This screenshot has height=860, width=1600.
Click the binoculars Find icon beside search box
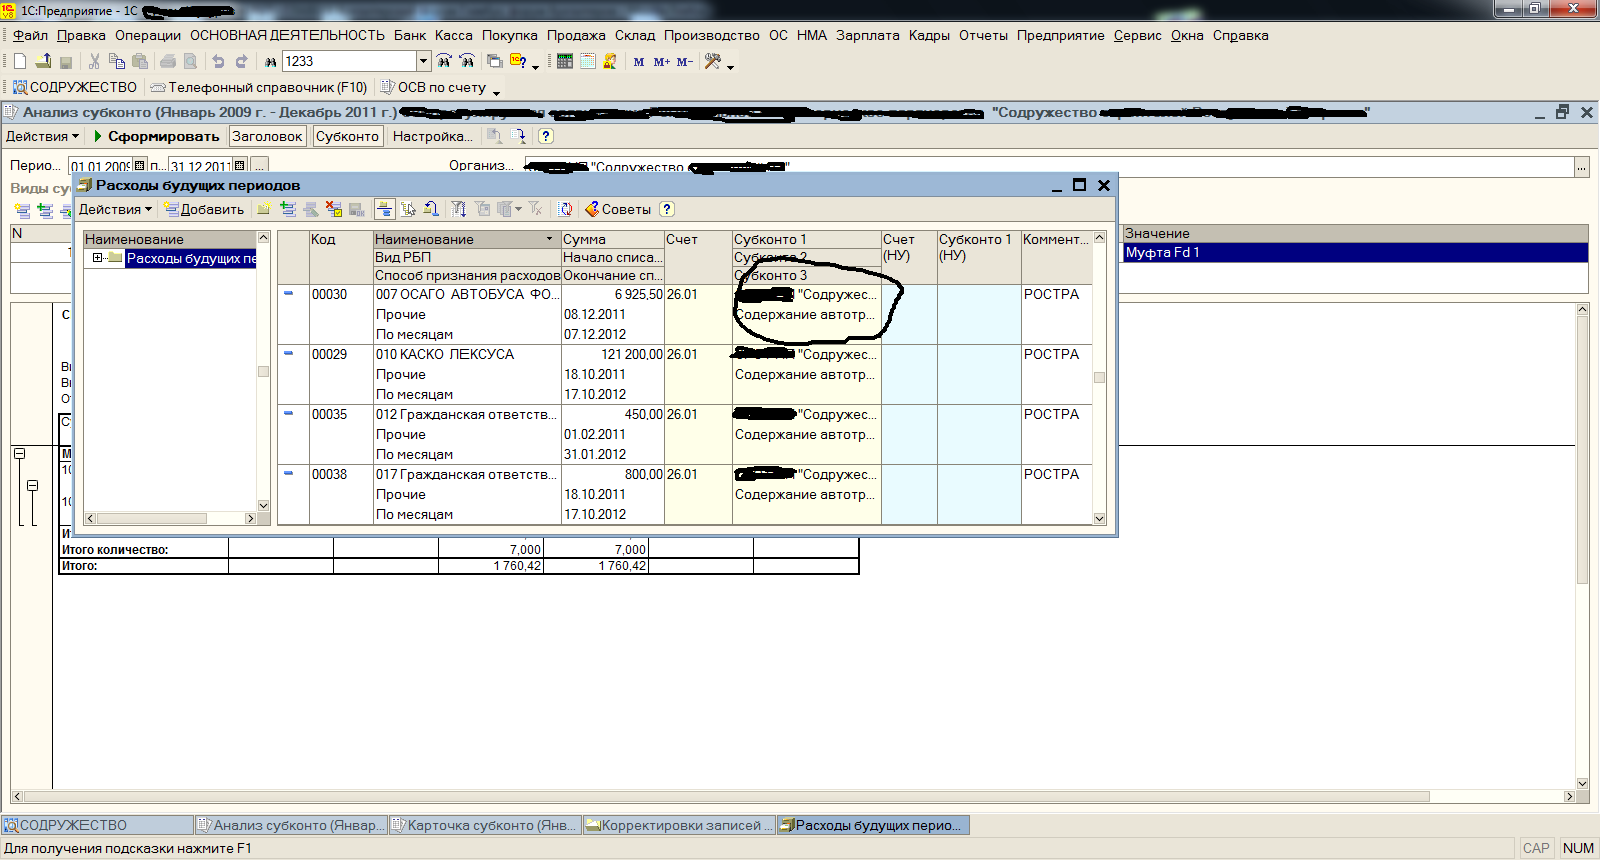pyautogui.click(x=270, y=61)
